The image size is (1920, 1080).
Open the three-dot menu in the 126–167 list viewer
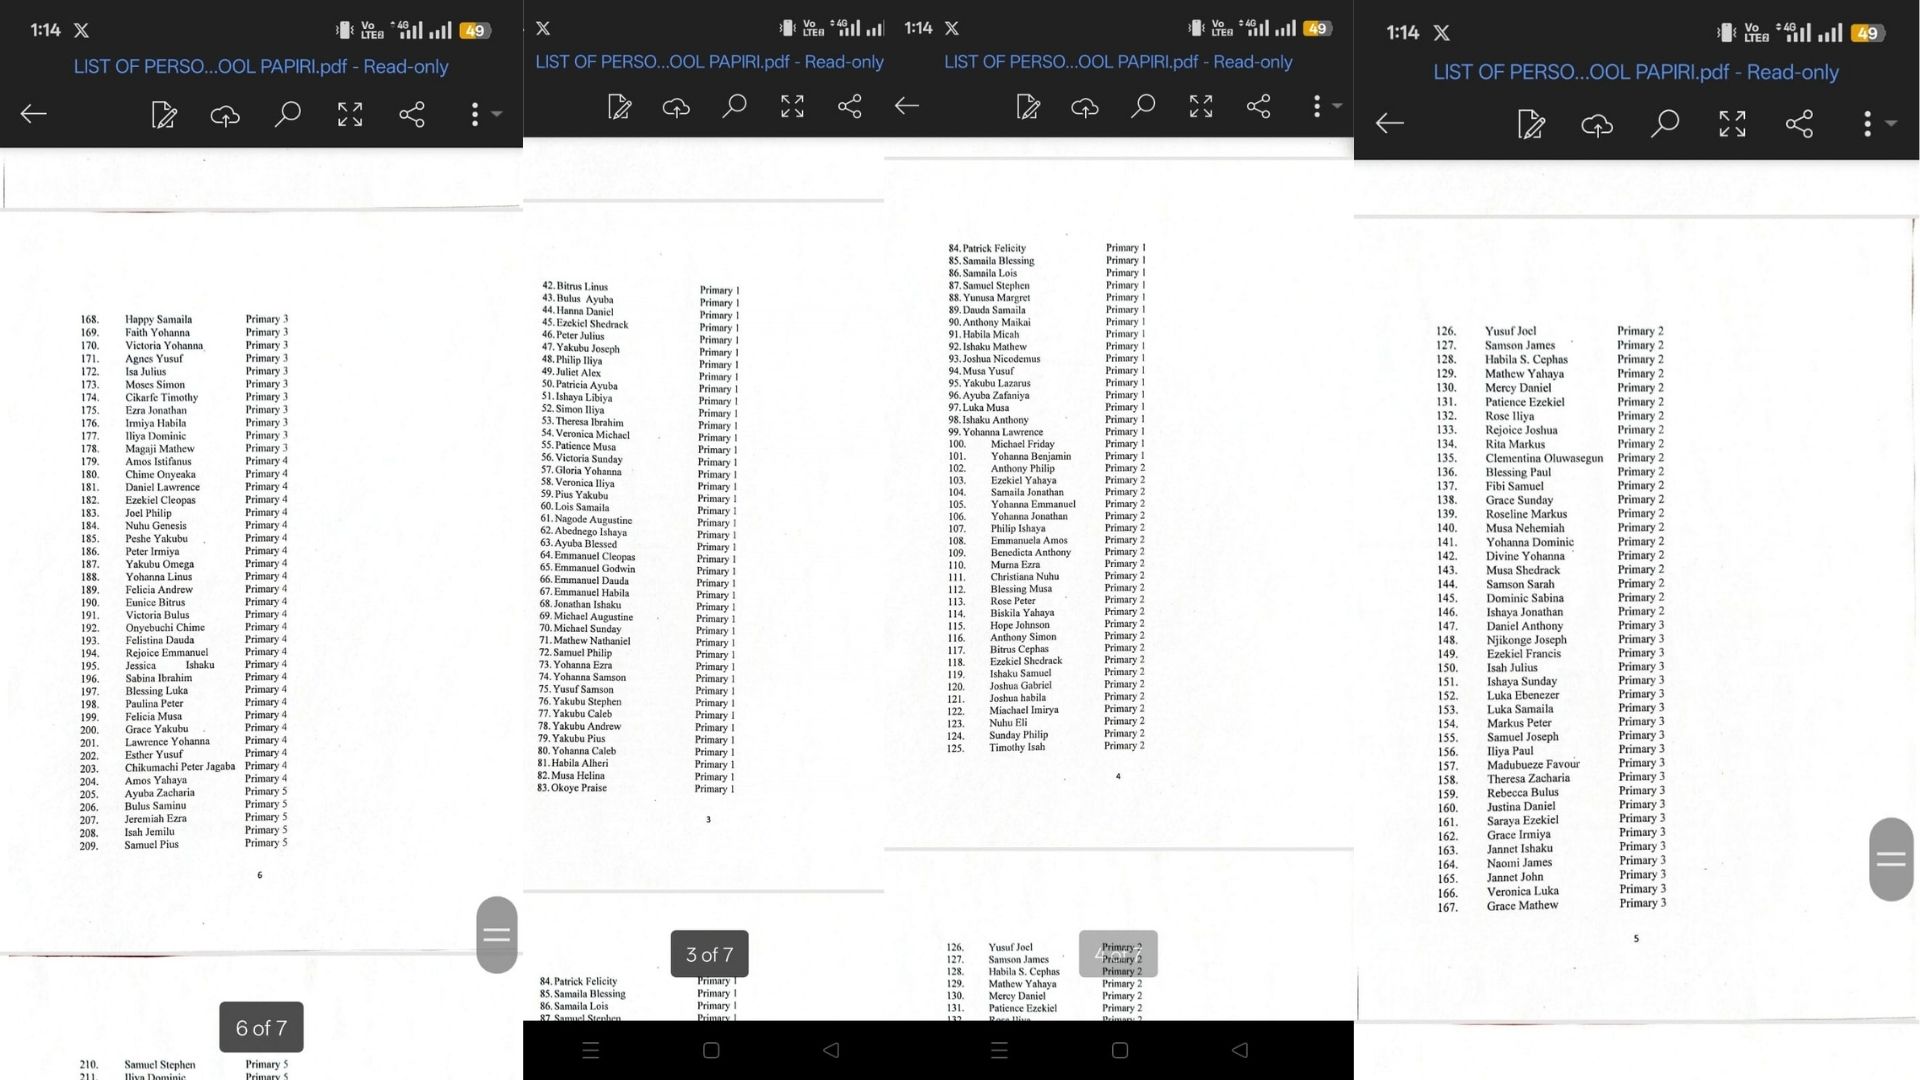tap(1867, 124)
